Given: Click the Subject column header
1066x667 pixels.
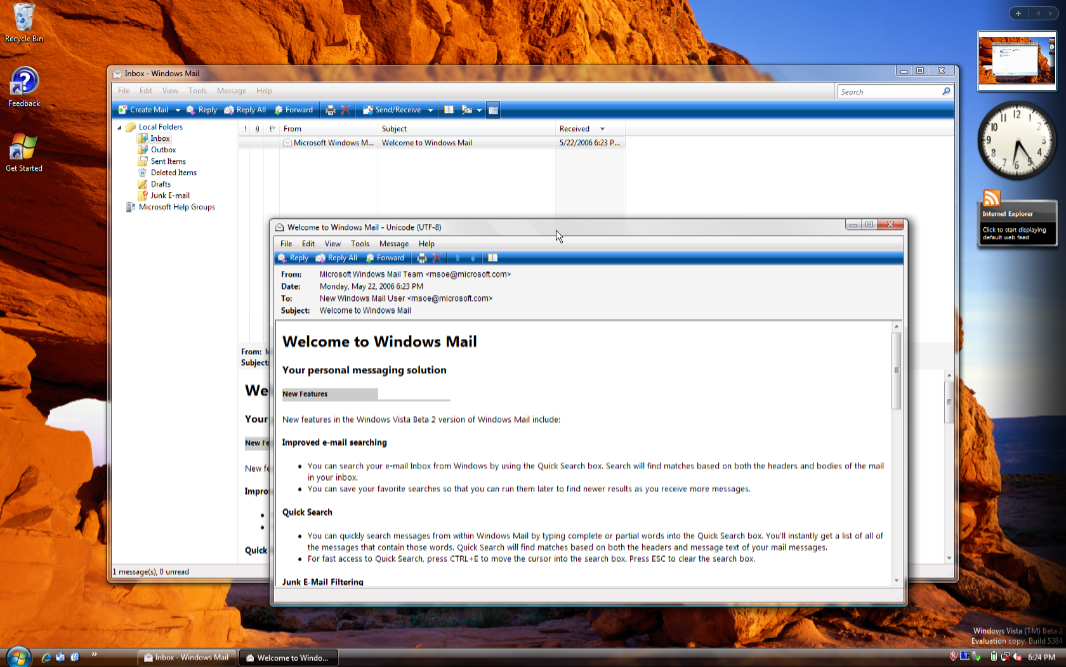Looking at the screenshot, I should click(466, 129).
